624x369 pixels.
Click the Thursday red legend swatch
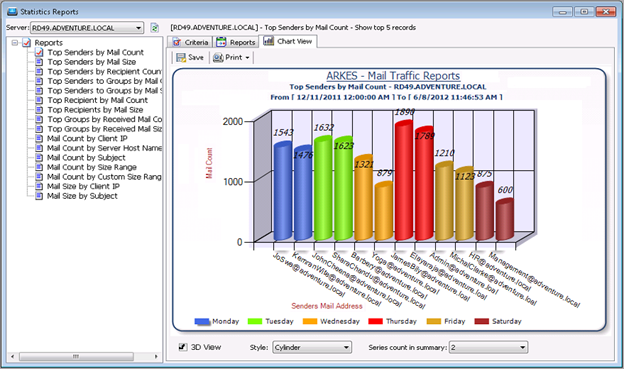click(375, 321)
